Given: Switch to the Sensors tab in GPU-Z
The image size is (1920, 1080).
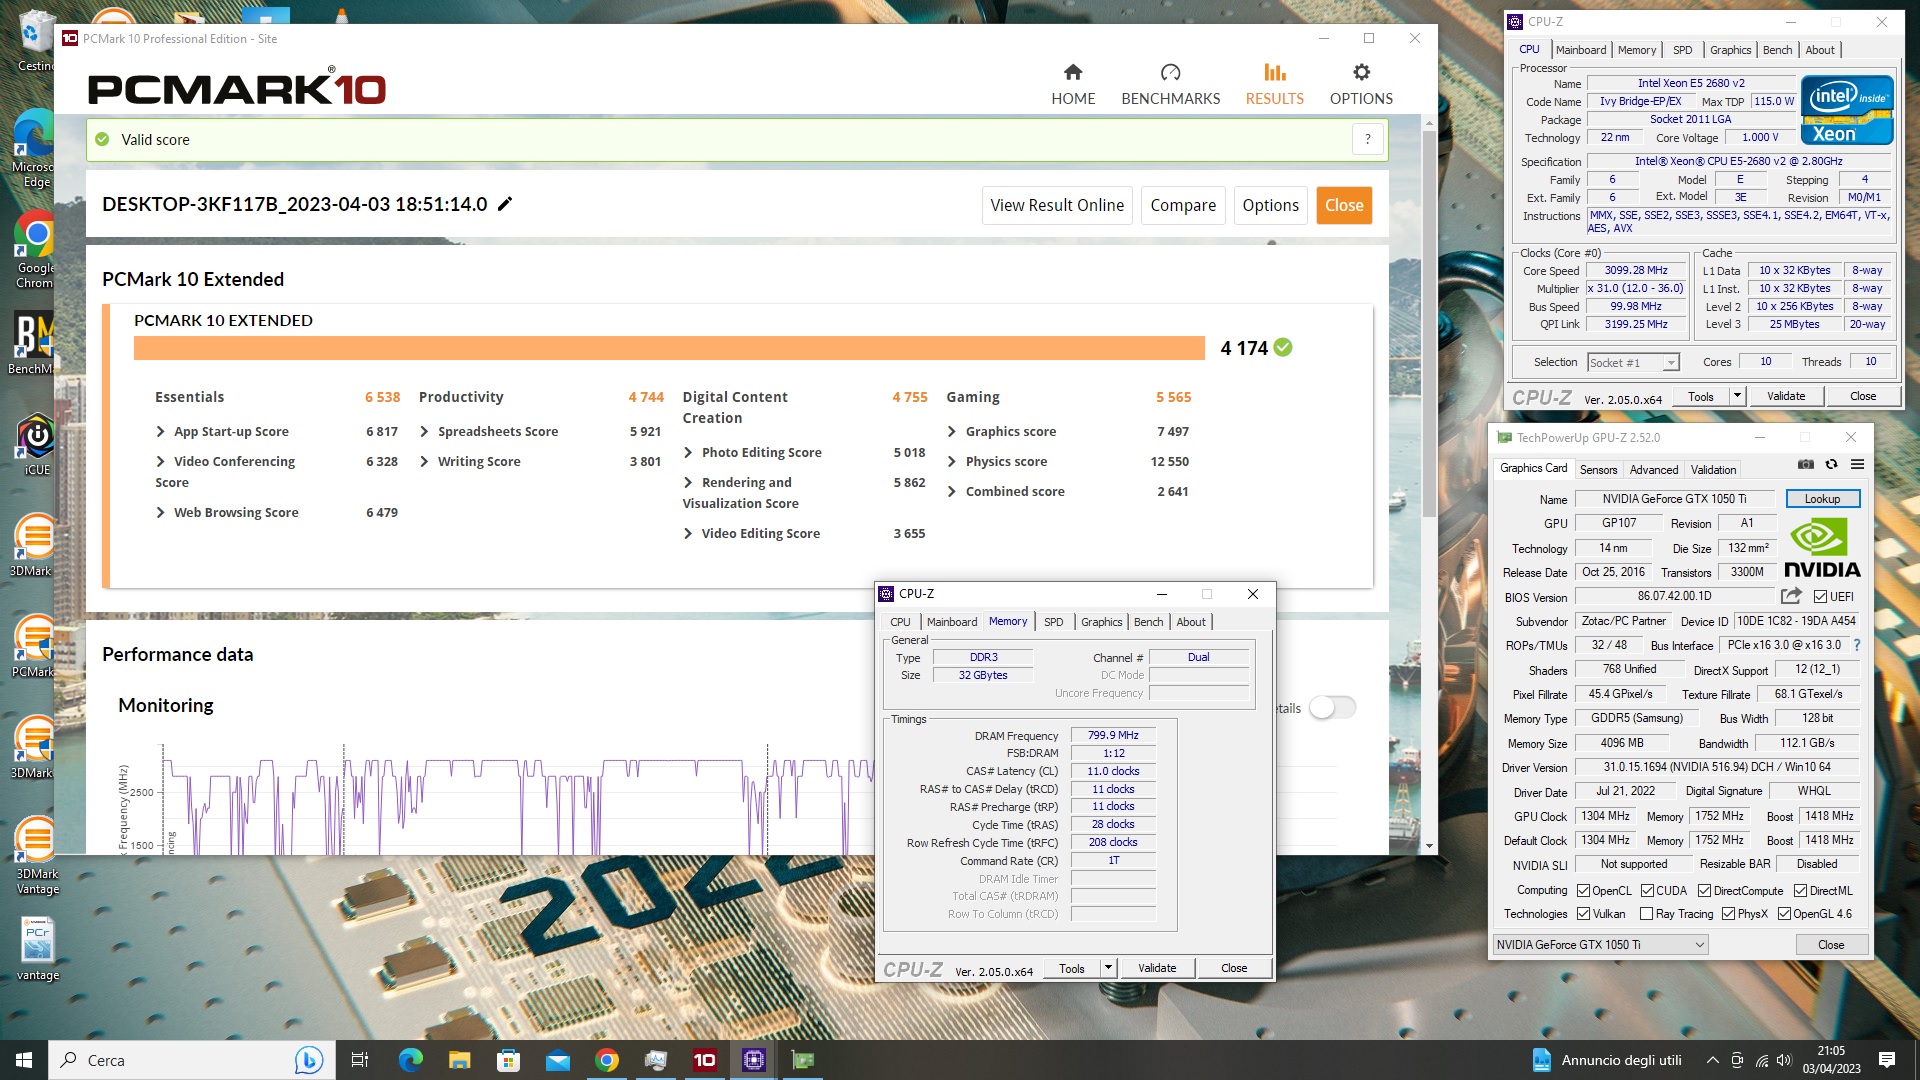Looking at the screenshot, I should tap(1598, 470).
